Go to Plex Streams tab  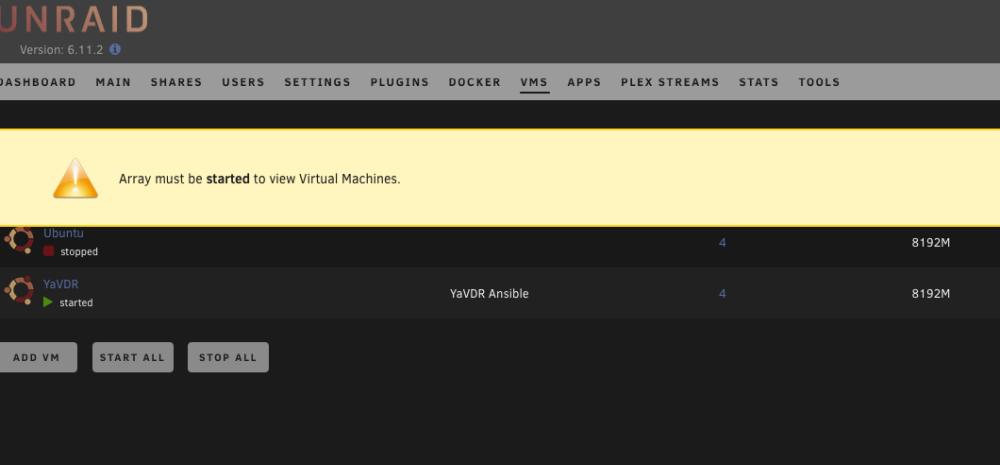(670, 82)
